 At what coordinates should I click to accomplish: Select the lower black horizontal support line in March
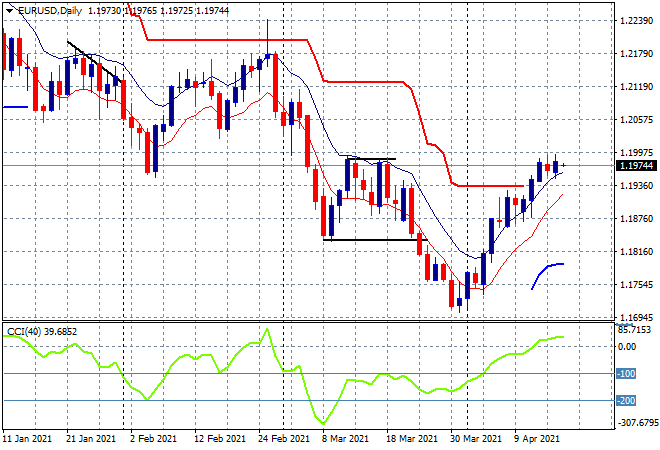(375, 240)
